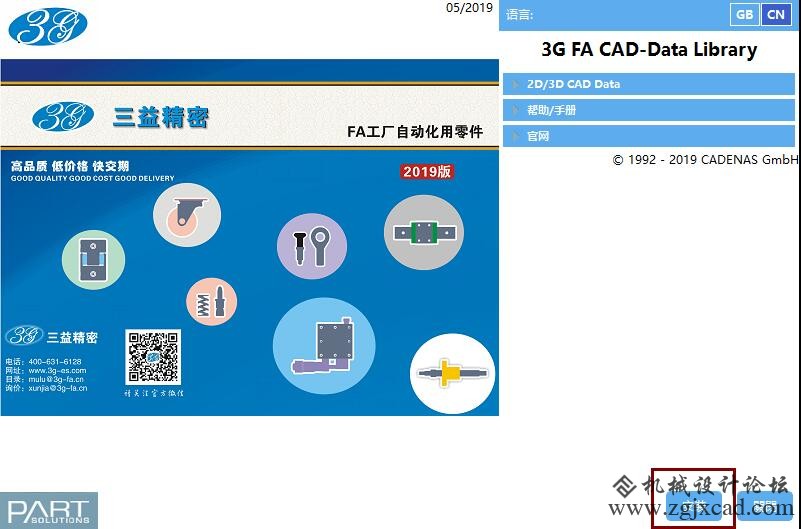Click the website www.3g-es.com text
The height and width of the screenshot is (529, 801).
57,371
